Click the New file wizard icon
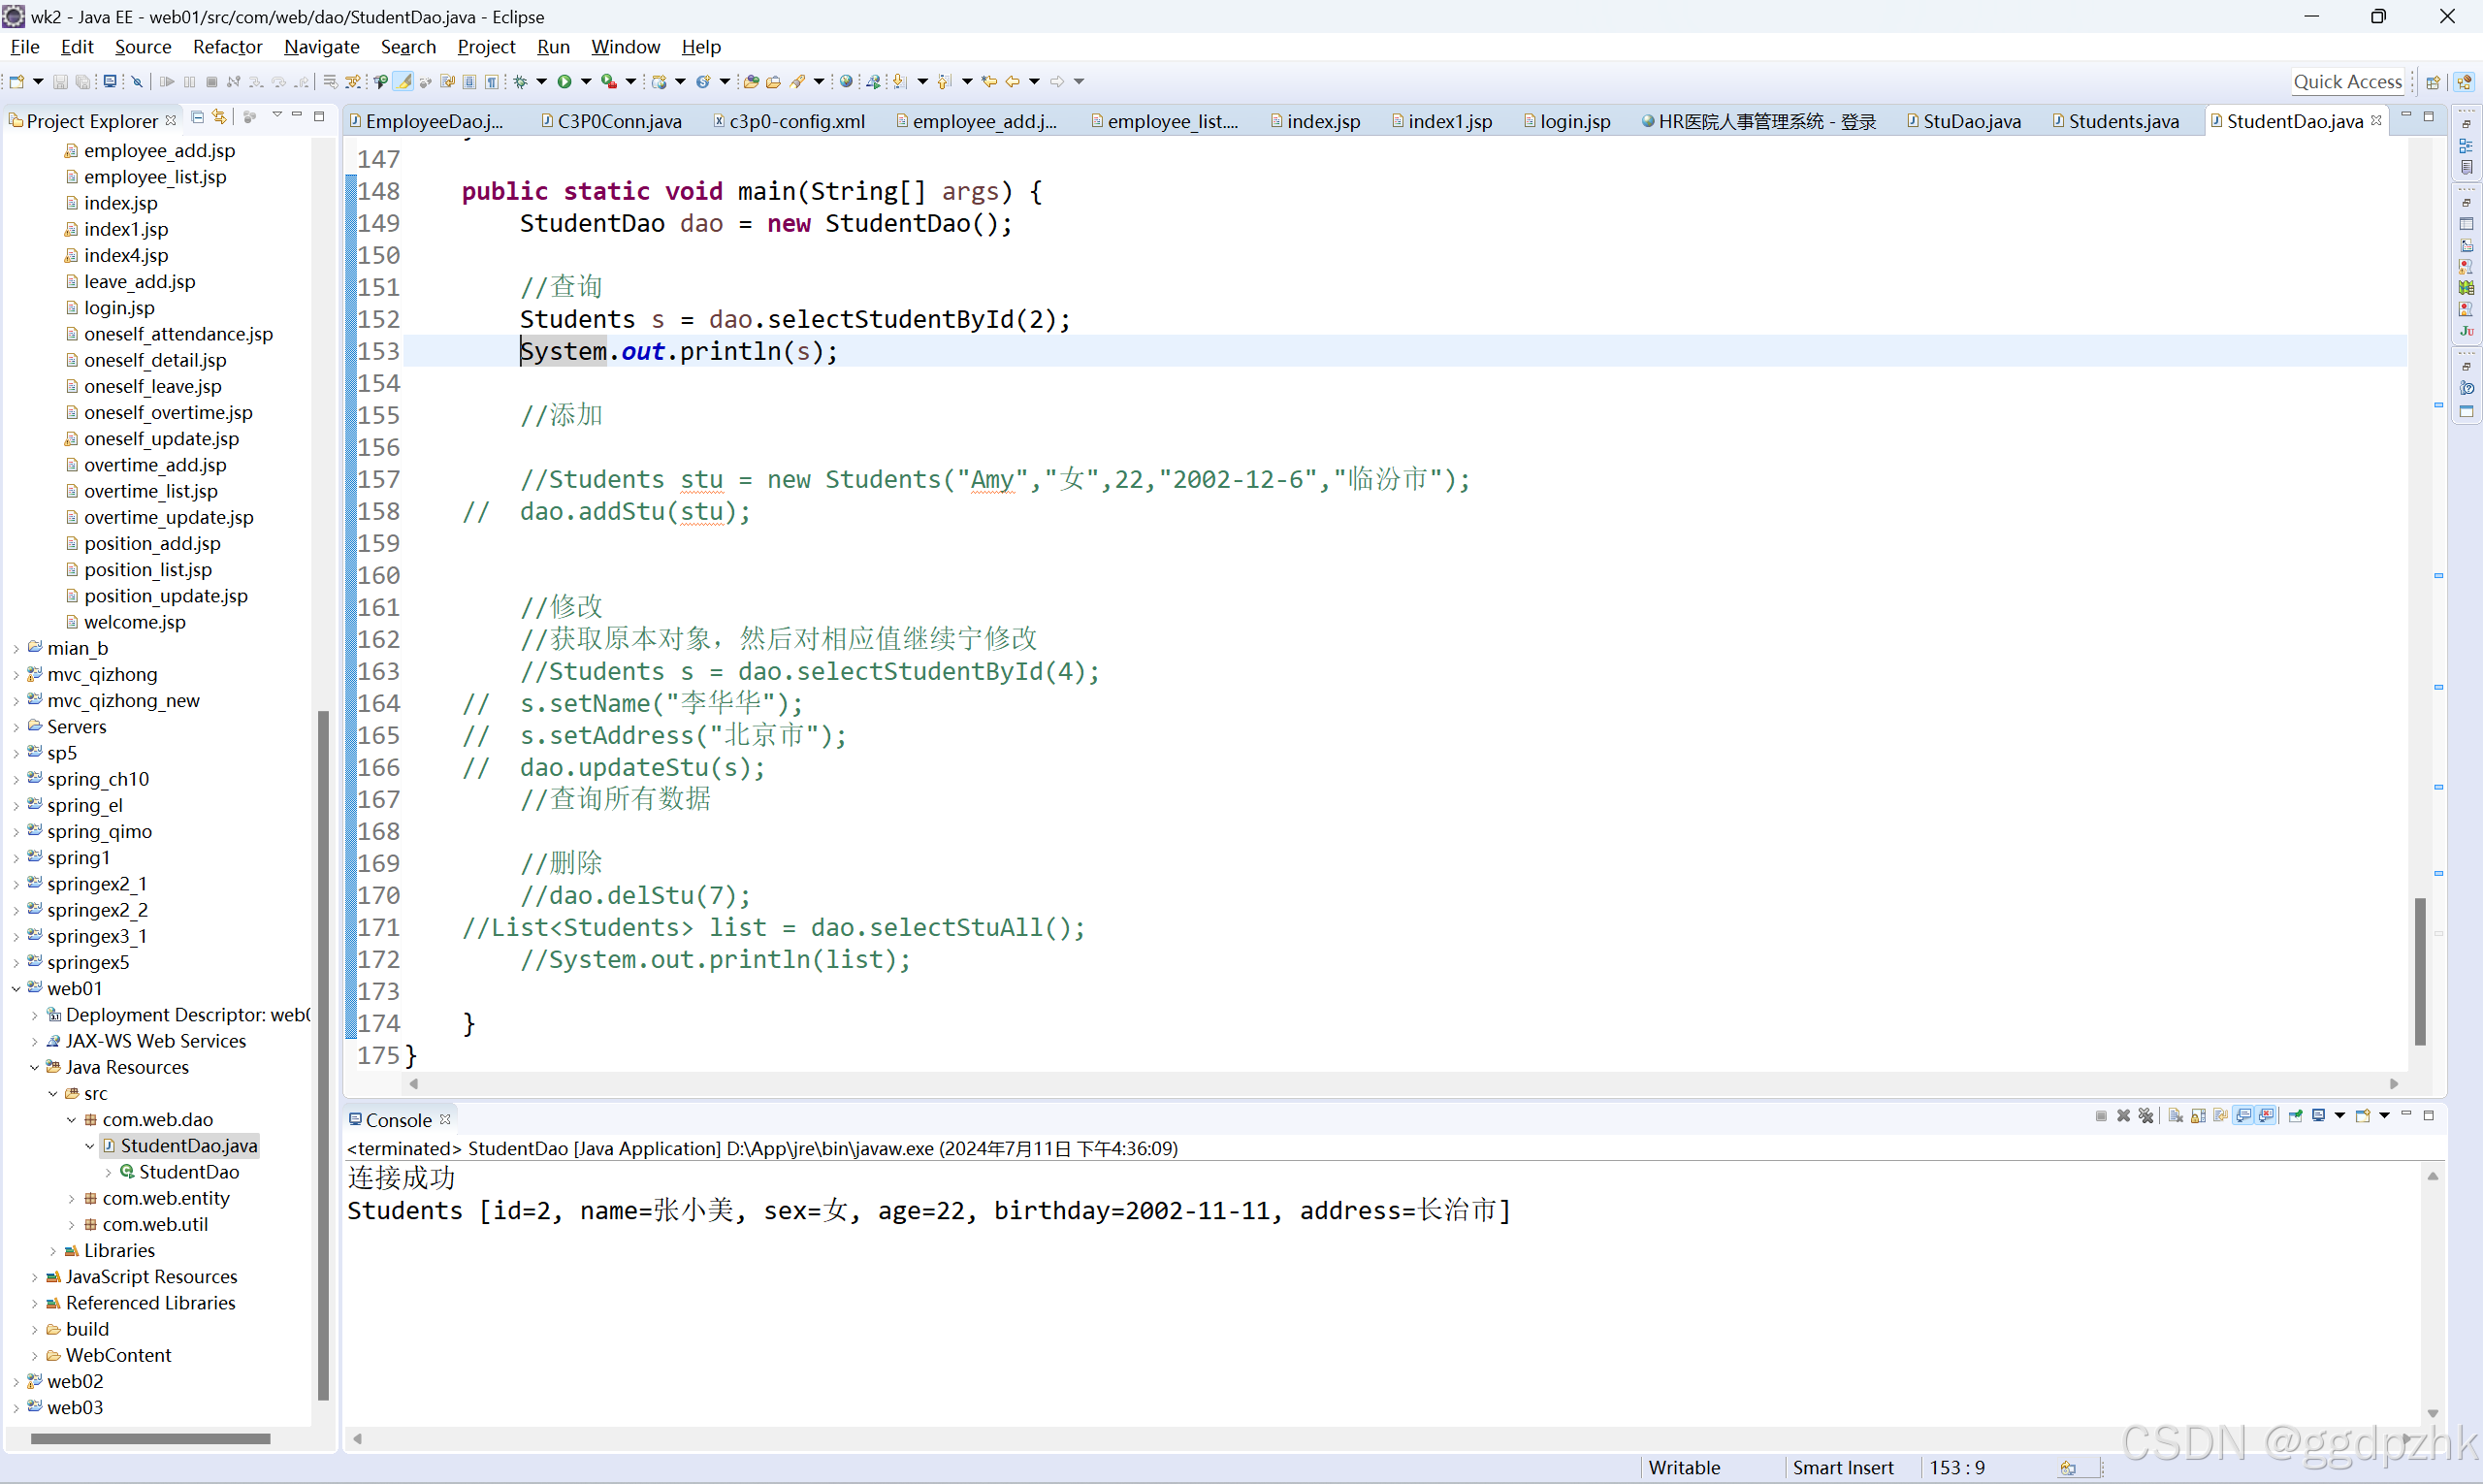This screenshot has width=2483, height=1484. pyautogui.click(x=16, y=82)
